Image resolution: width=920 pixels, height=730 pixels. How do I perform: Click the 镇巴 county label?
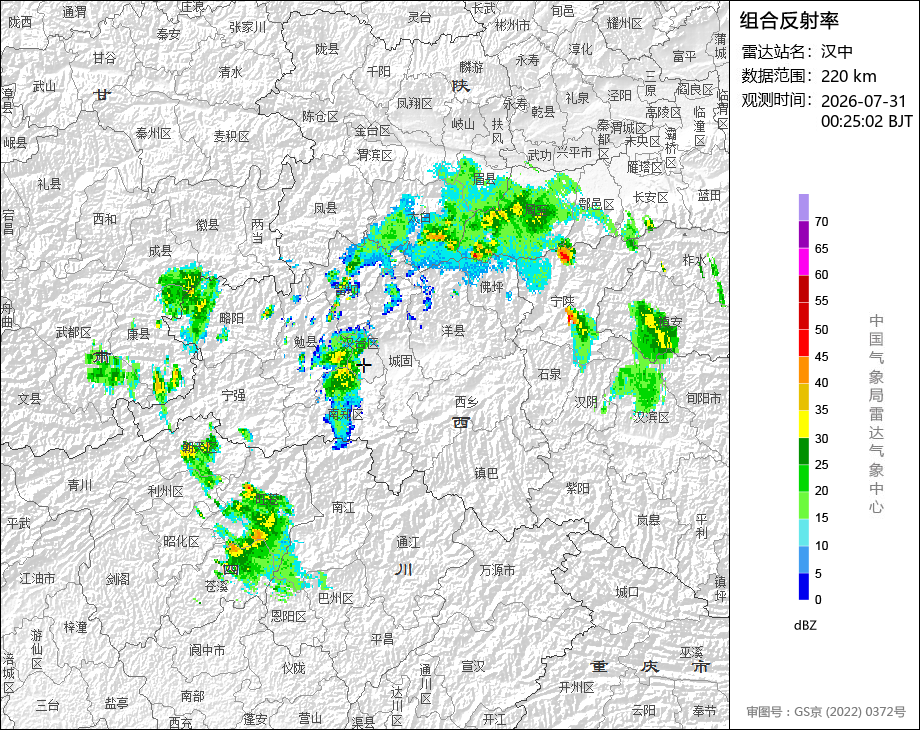486,472
